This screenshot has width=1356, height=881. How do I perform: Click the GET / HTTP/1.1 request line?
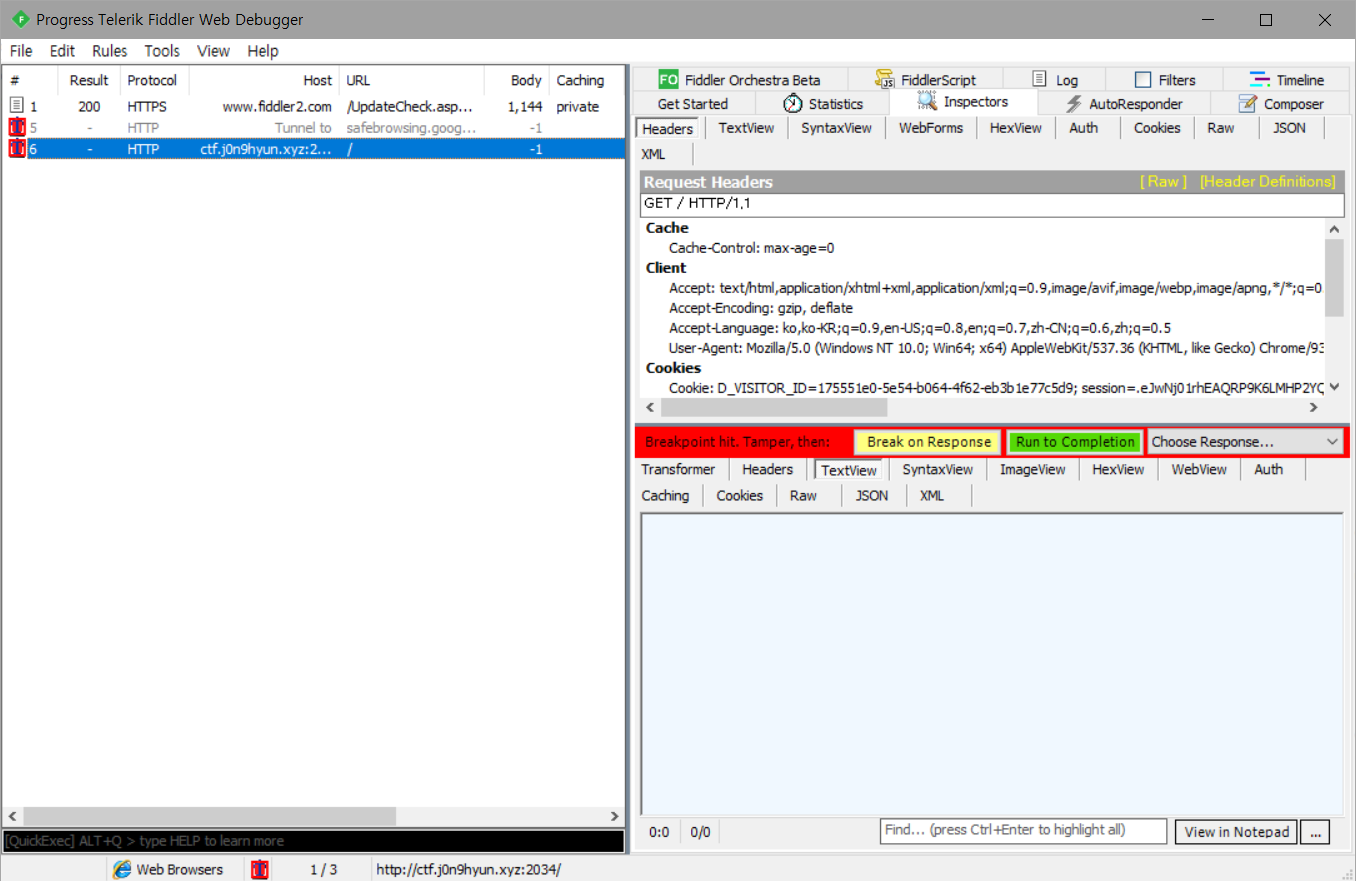pos(992,203)
